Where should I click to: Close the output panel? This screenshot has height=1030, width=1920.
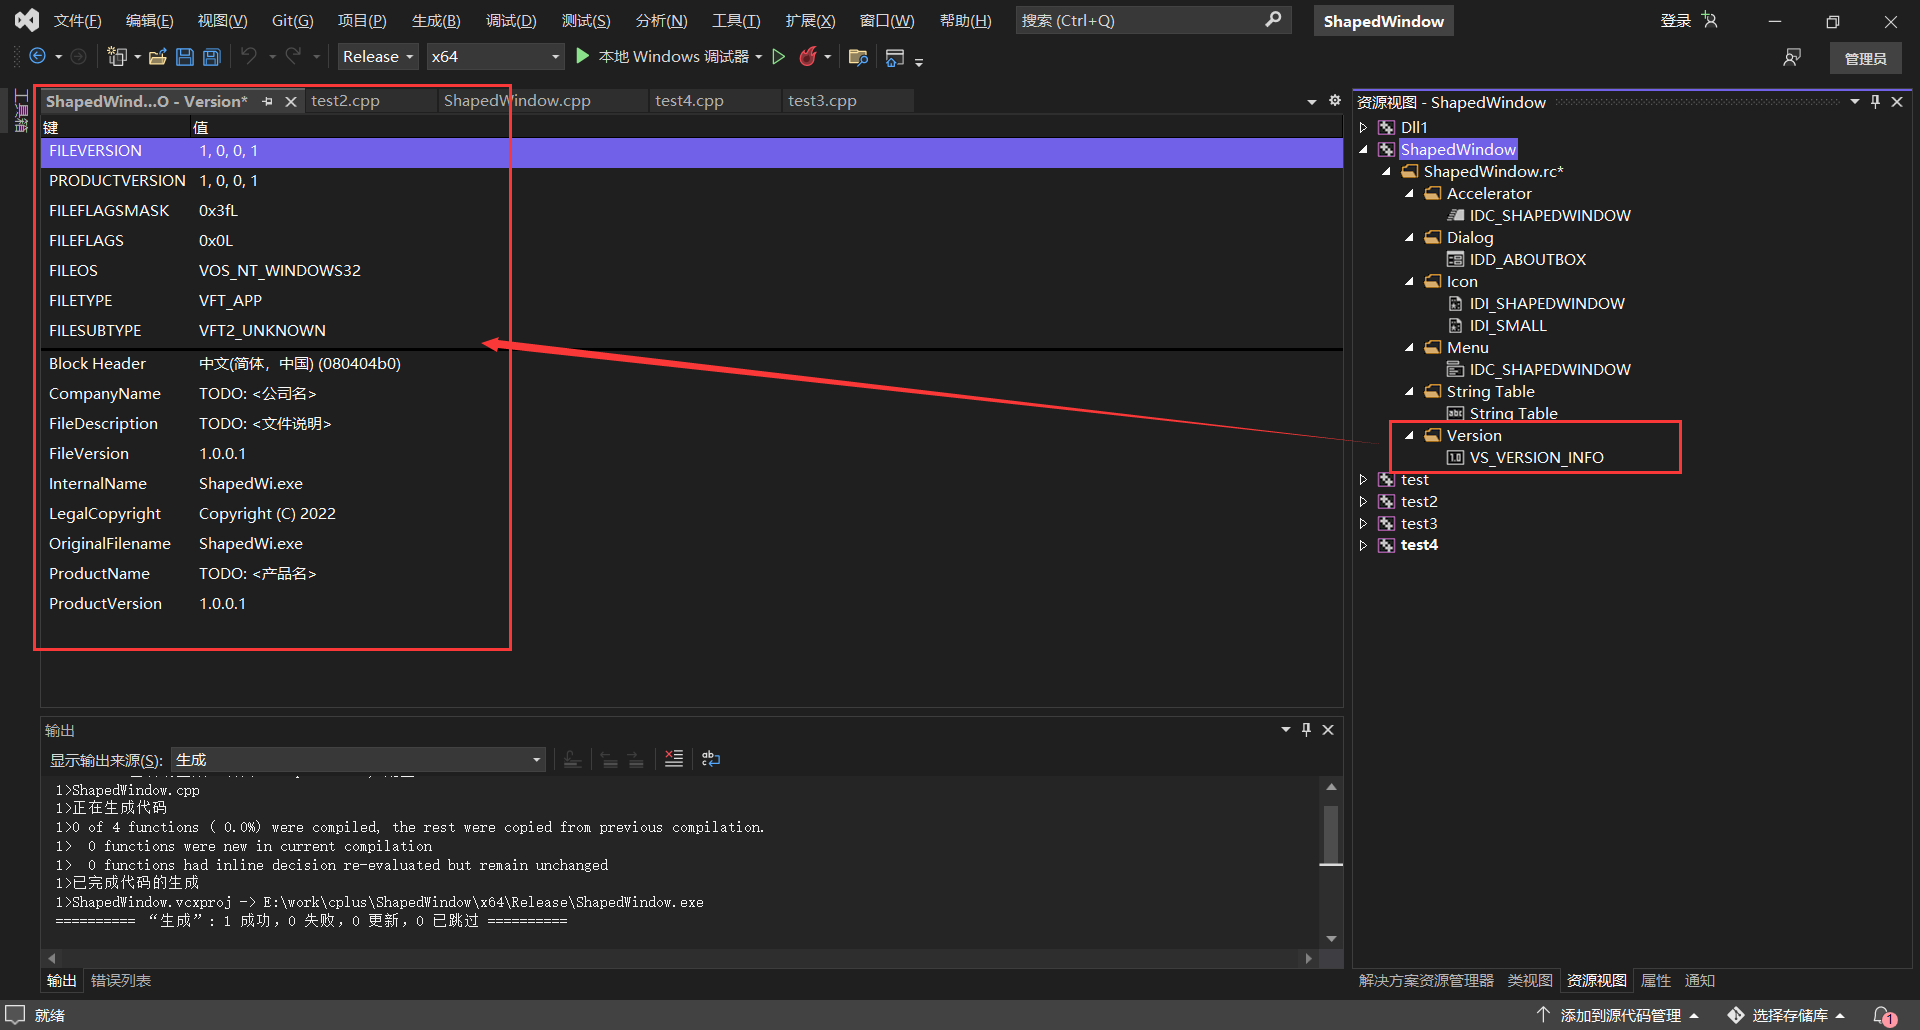pyautogui.click(x=1328, y=730)
